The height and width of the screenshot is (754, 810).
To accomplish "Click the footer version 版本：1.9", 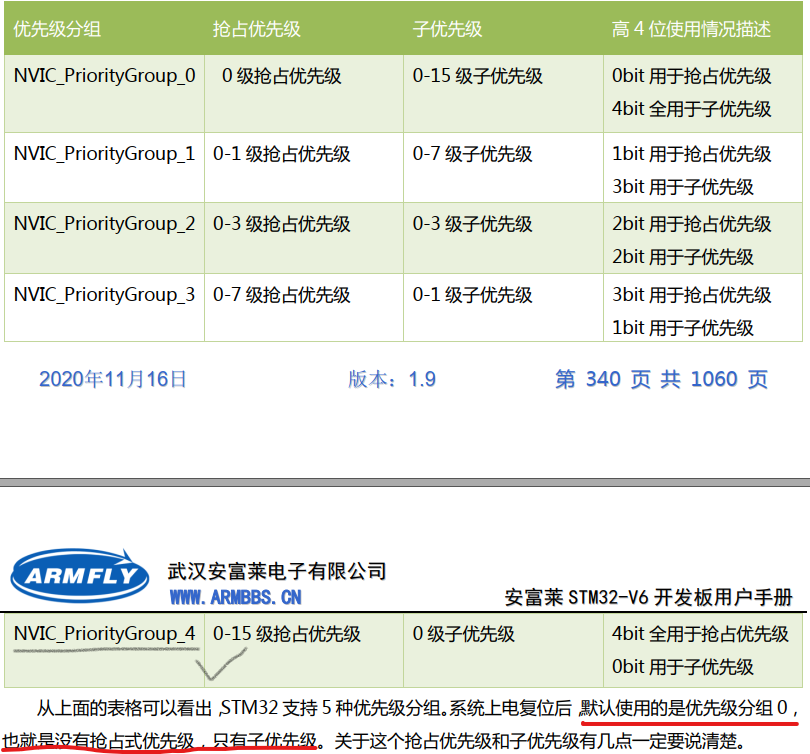I will tap(392, 380).
